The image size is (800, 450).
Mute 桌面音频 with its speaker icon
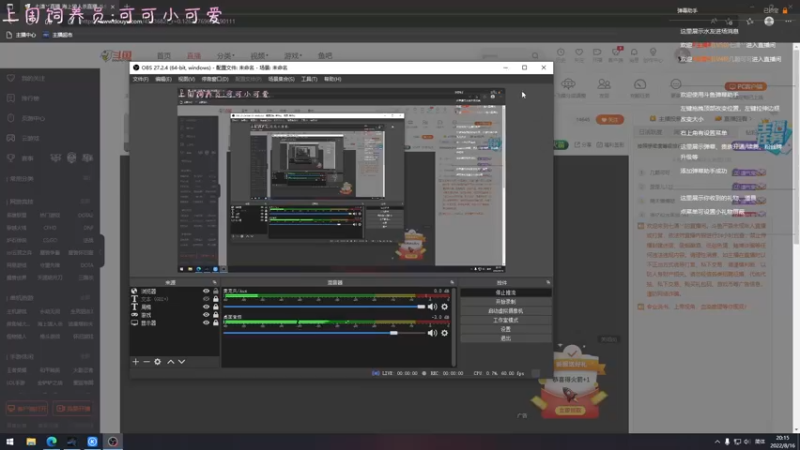pos(433,333)
